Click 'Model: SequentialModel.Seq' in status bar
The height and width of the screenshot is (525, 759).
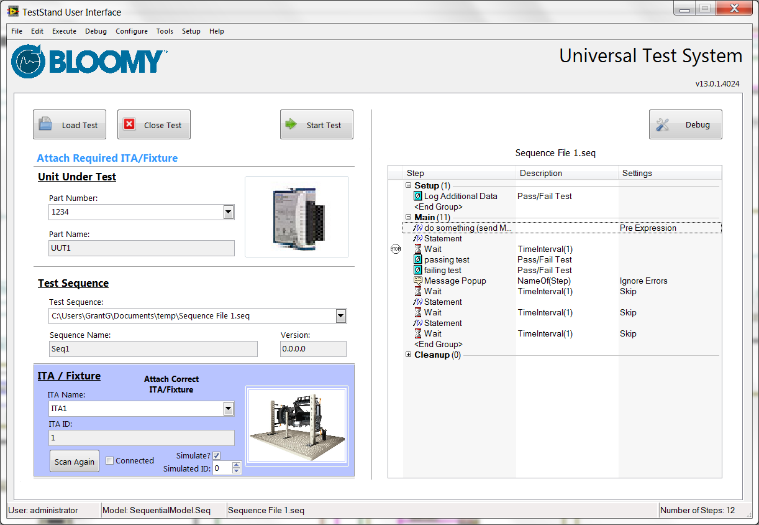pyautogui.click(x=156, y=510)
